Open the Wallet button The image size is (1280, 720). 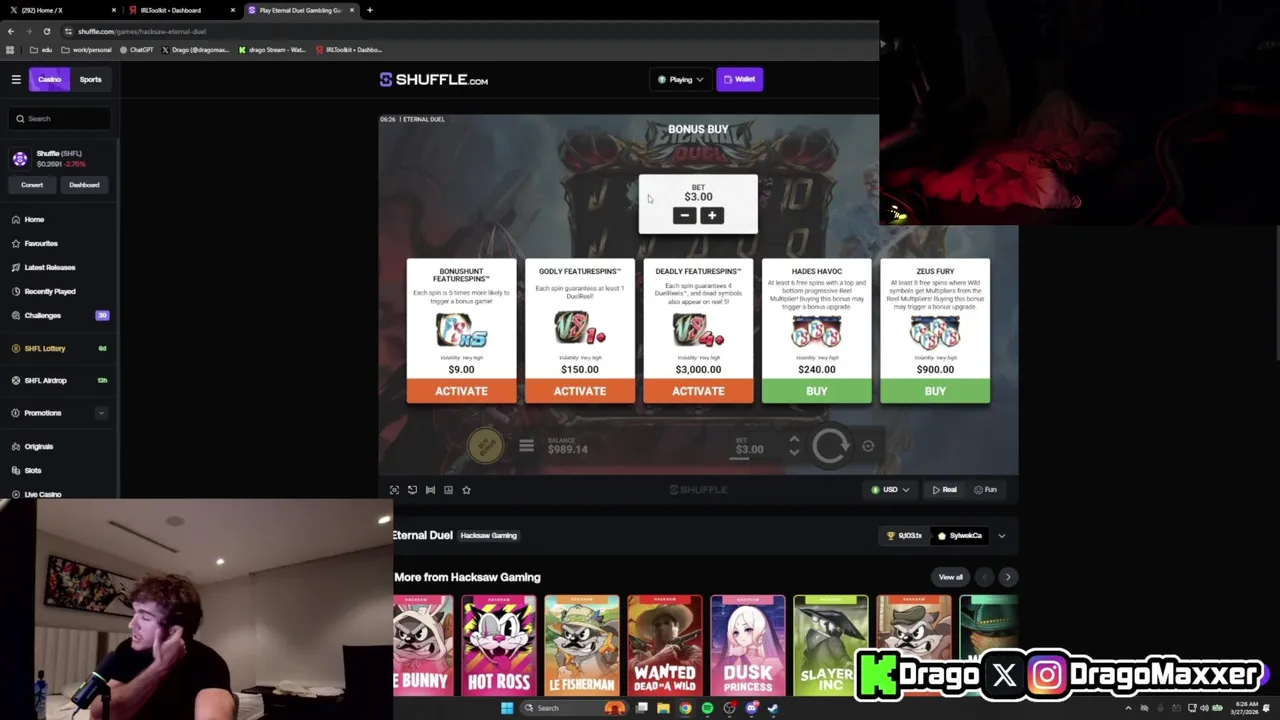(740, 79)
